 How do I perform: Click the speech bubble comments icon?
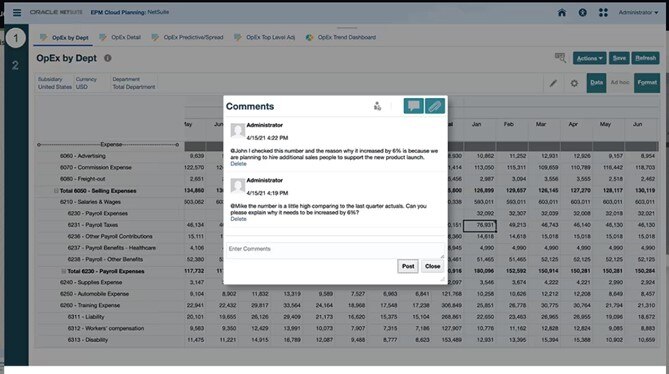pos(413,106)
